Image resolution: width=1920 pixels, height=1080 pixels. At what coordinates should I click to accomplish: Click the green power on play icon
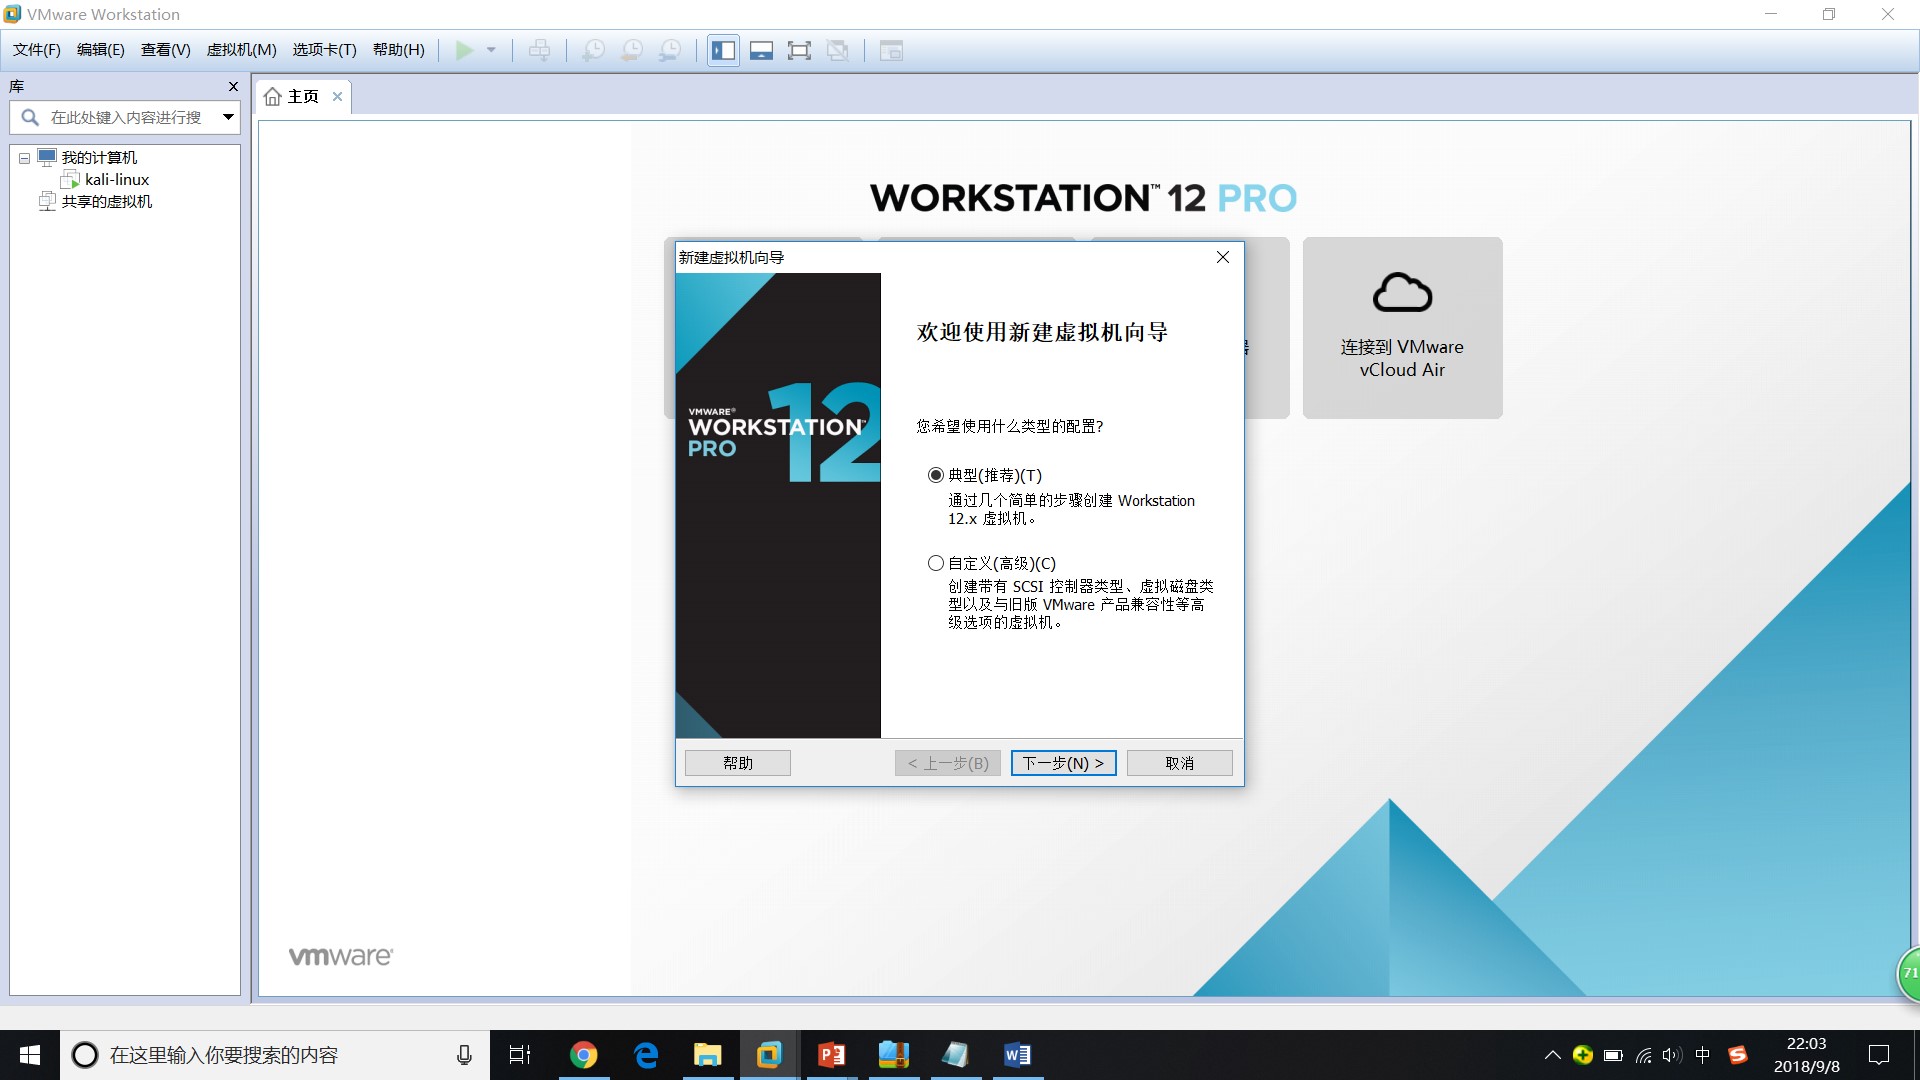coord(464,50)
